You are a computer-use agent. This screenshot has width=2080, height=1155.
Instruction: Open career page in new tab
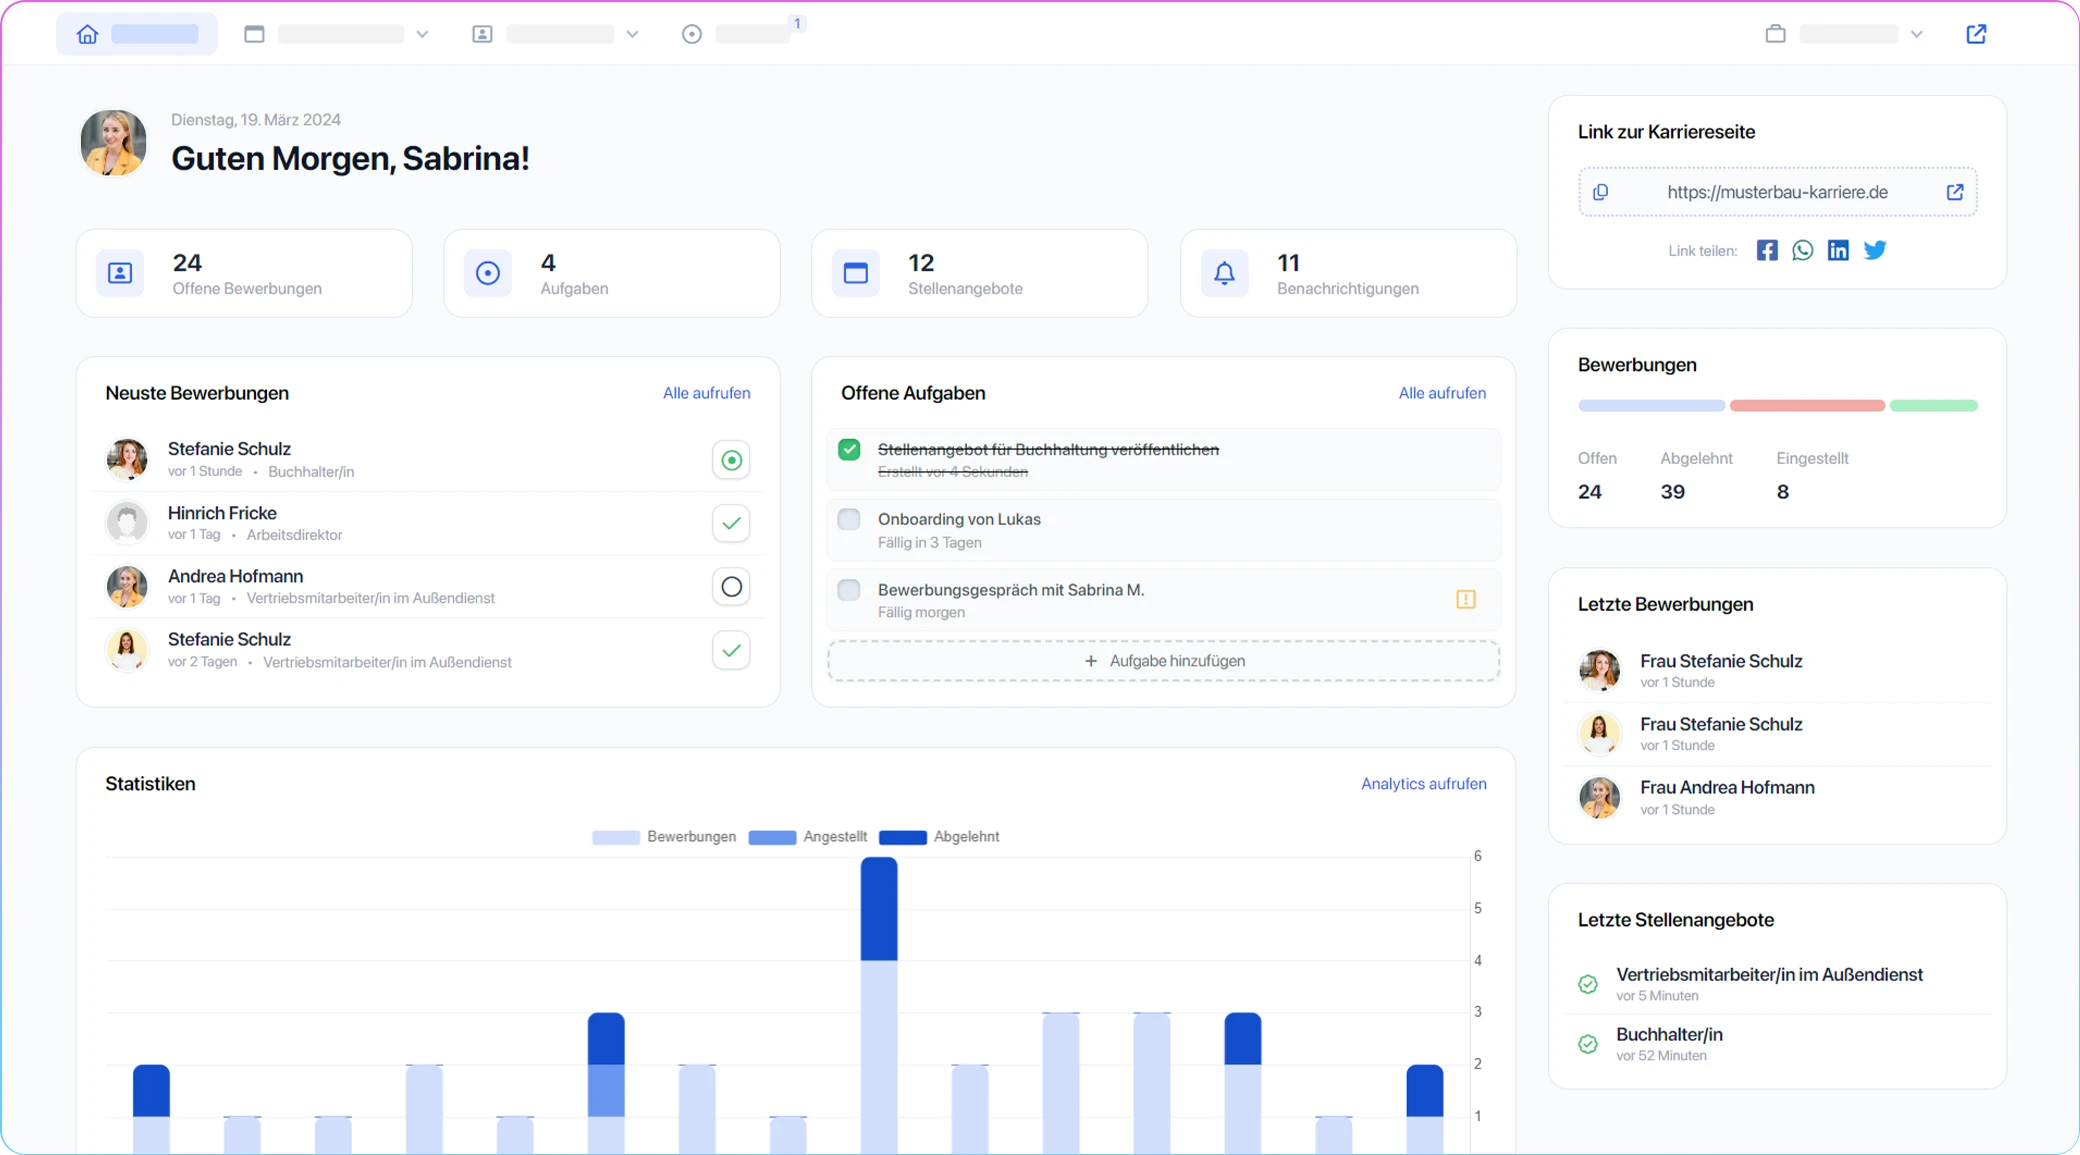(1954, 192)
